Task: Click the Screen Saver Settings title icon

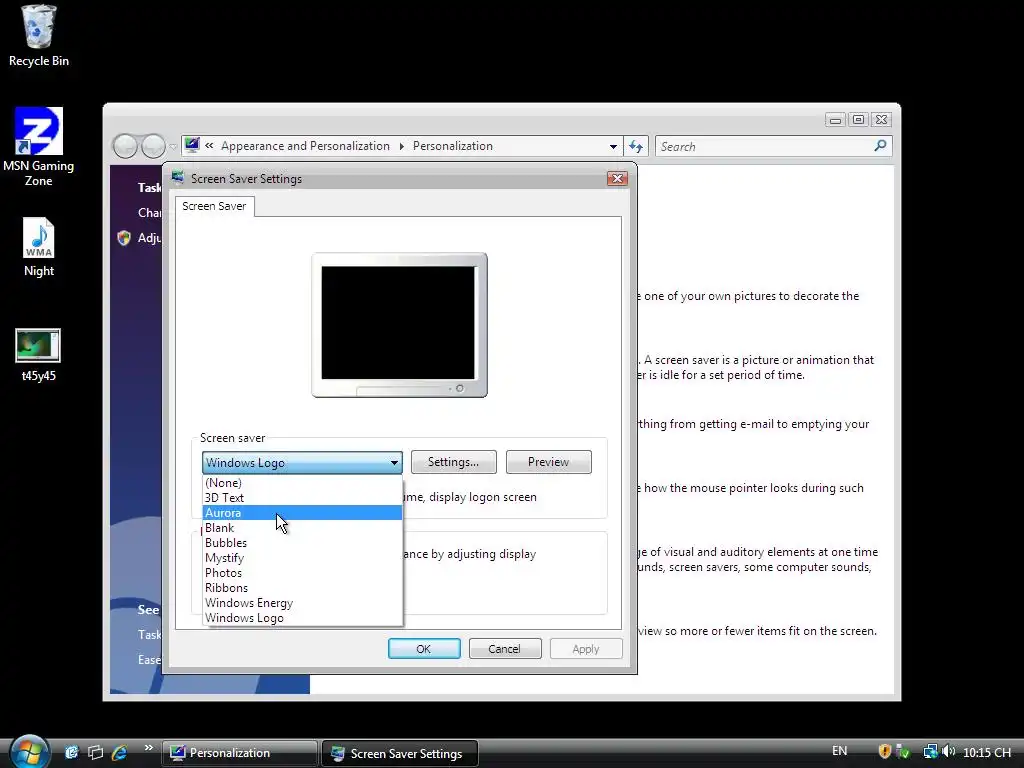Action: (x=178, y=178)
